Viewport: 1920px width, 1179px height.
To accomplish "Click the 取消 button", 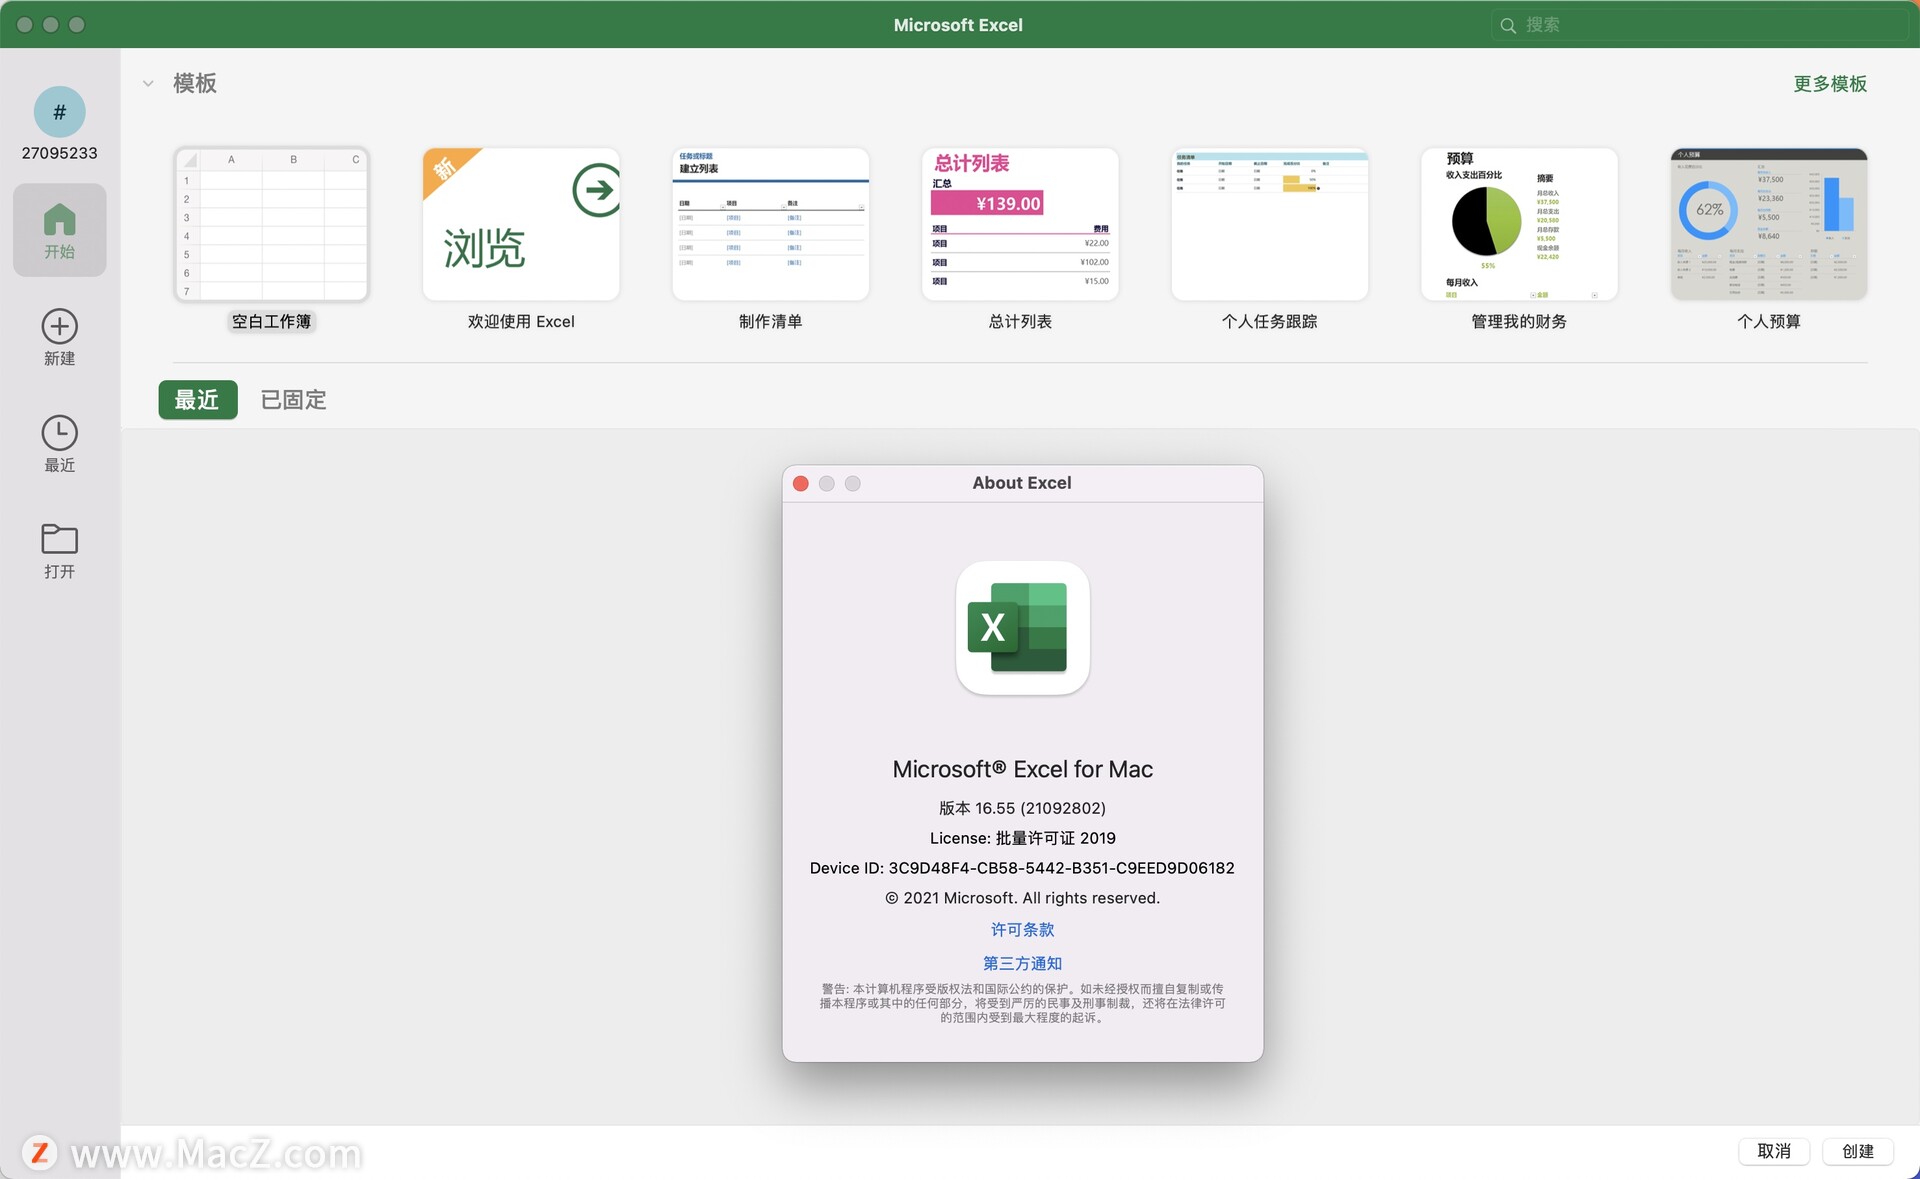I will click(1774, 1151).
